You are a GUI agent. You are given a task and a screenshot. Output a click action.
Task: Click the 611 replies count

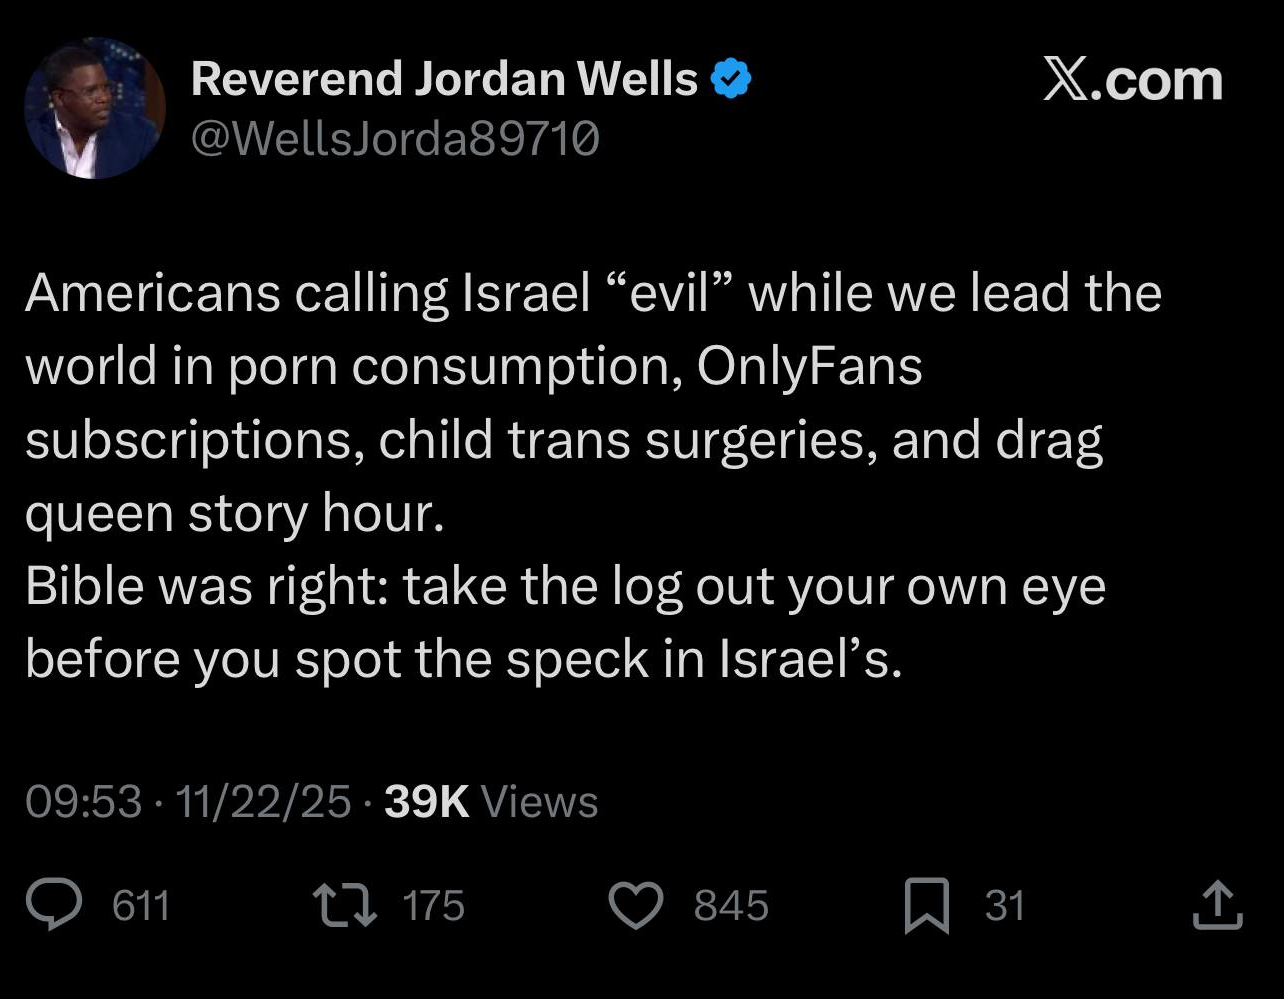pyautogui.click(x=141, y=906)
